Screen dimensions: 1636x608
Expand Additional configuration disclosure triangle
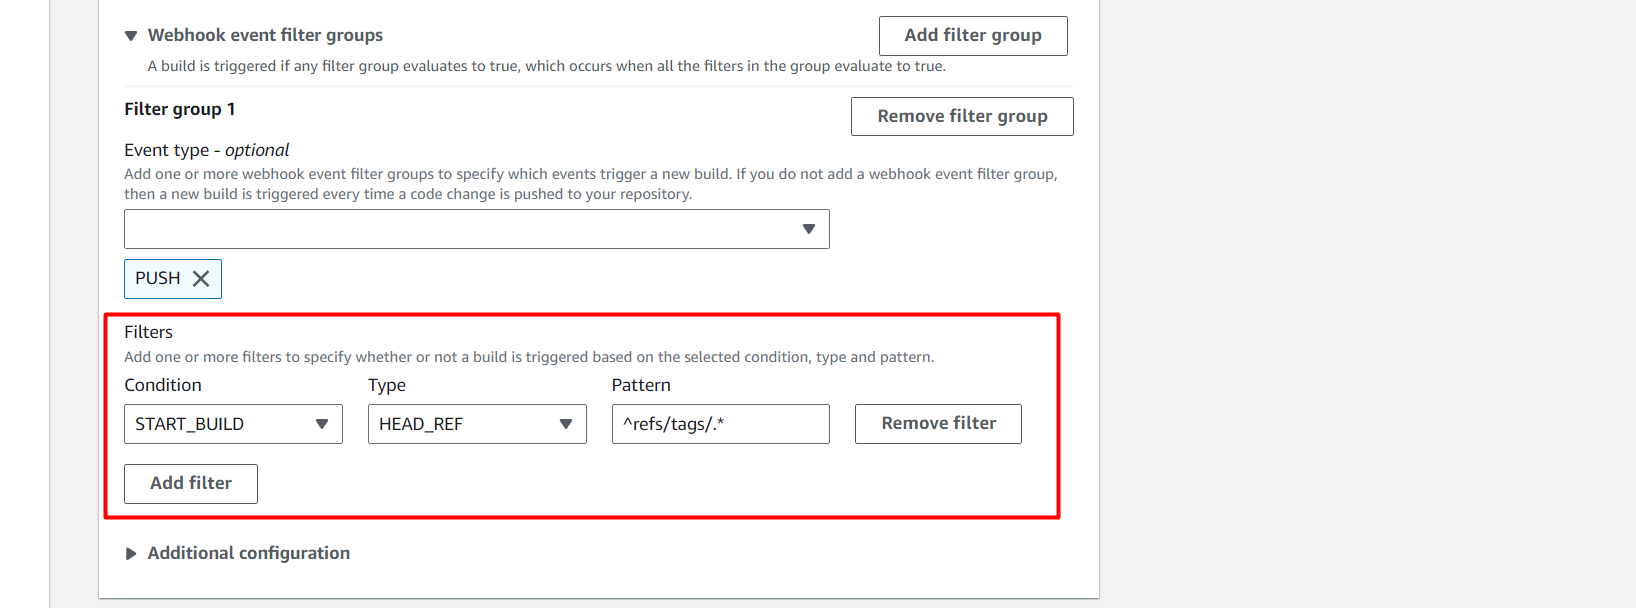pyautogui.click(x=131, y=554)
